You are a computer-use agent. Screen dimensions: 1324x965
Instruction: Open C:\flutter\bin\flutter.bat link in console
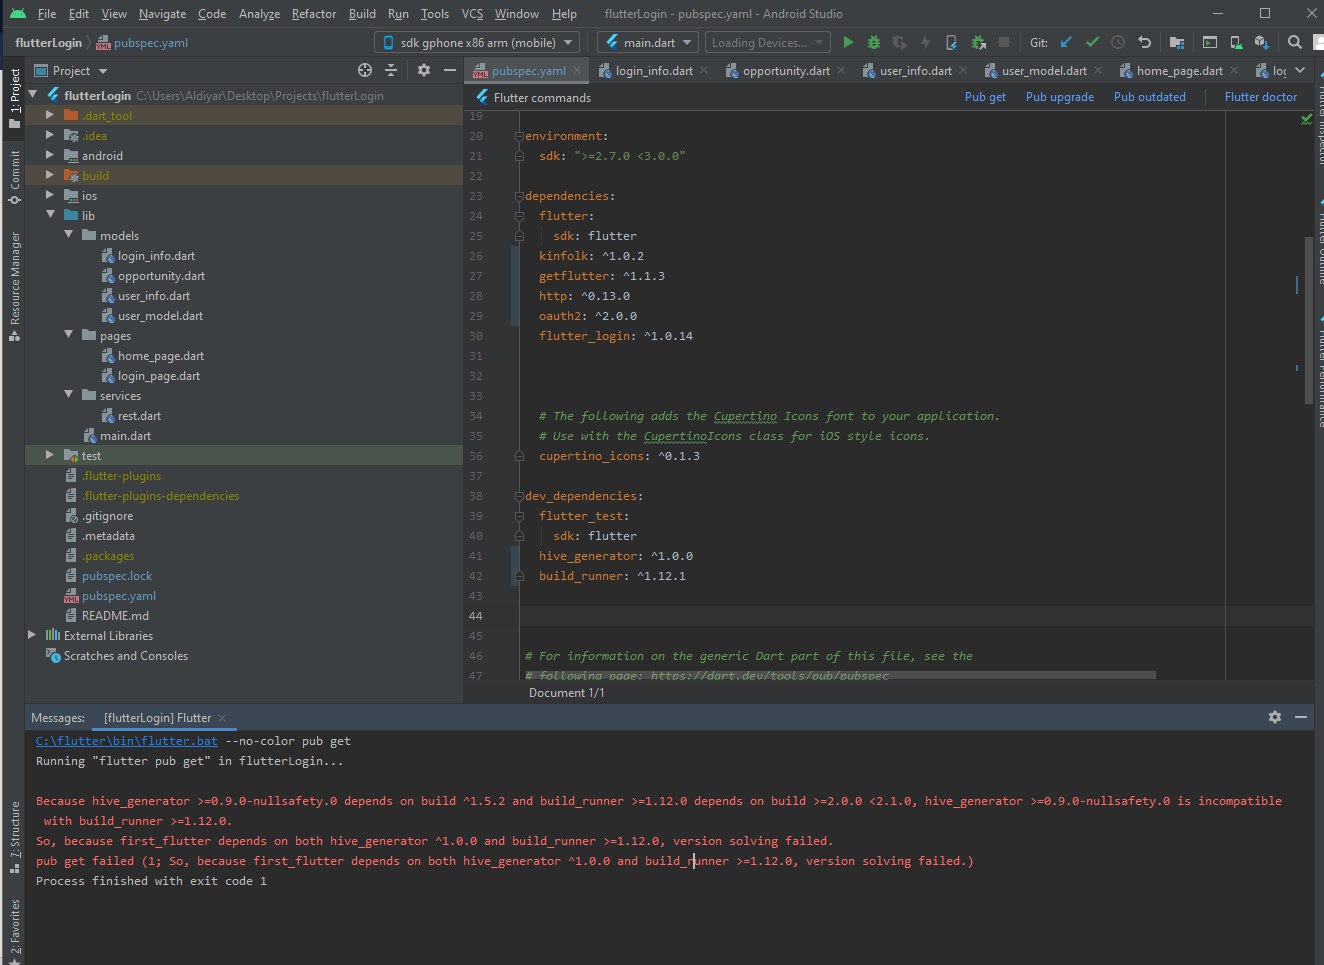(x=127, y=741)
